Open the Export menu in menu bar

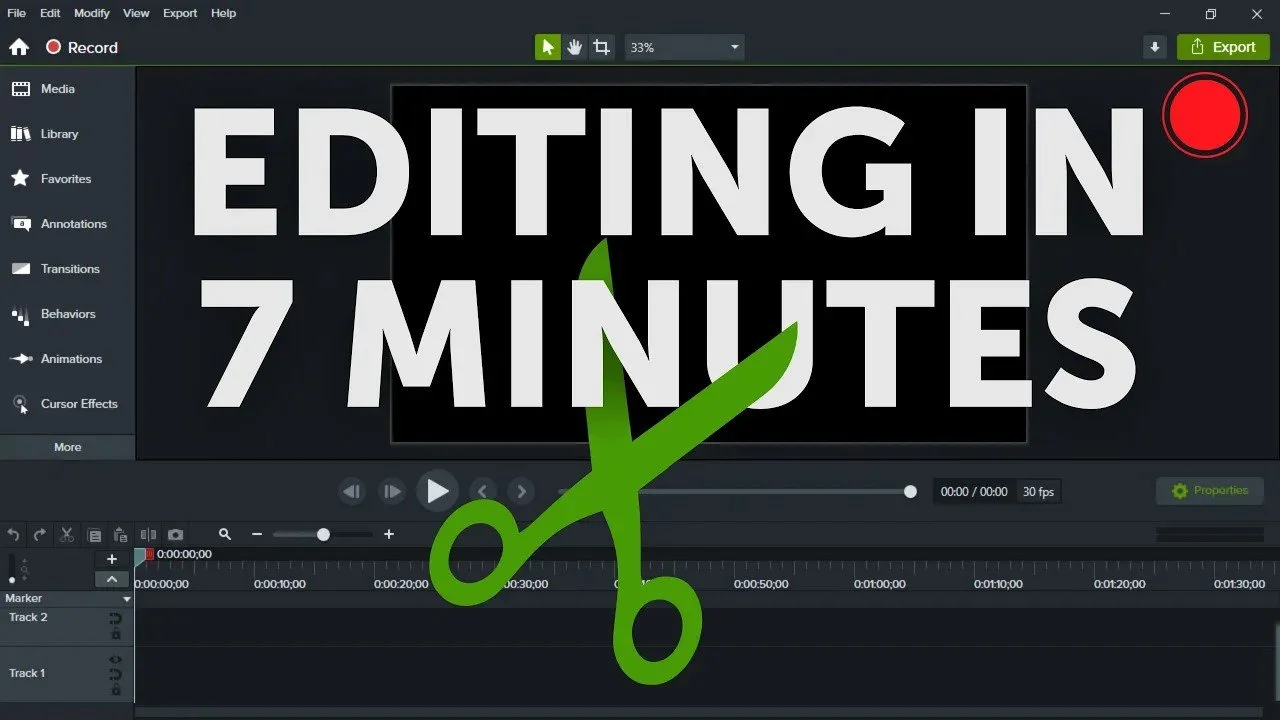tap(180, 13)
